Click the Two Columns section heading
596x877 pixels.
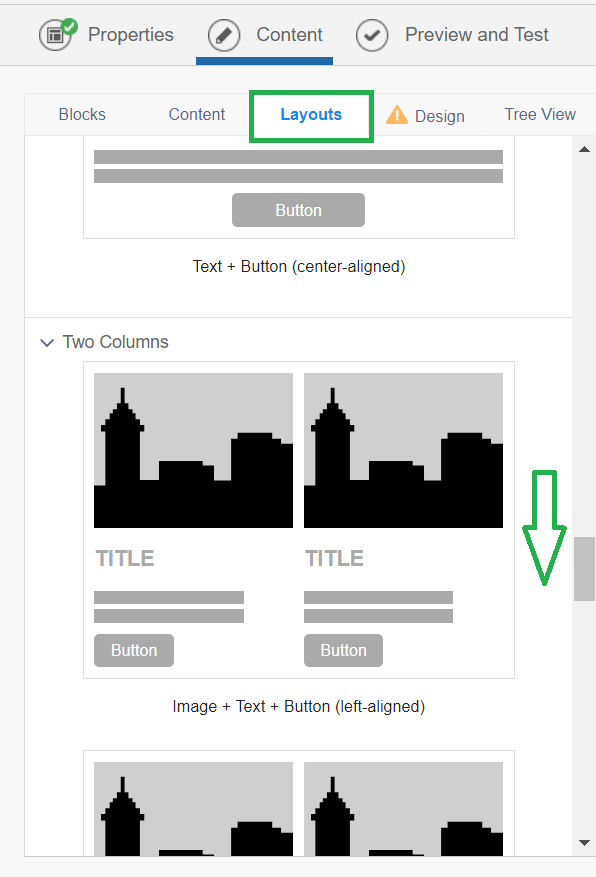pyautogui.click(x=115, y=342)
